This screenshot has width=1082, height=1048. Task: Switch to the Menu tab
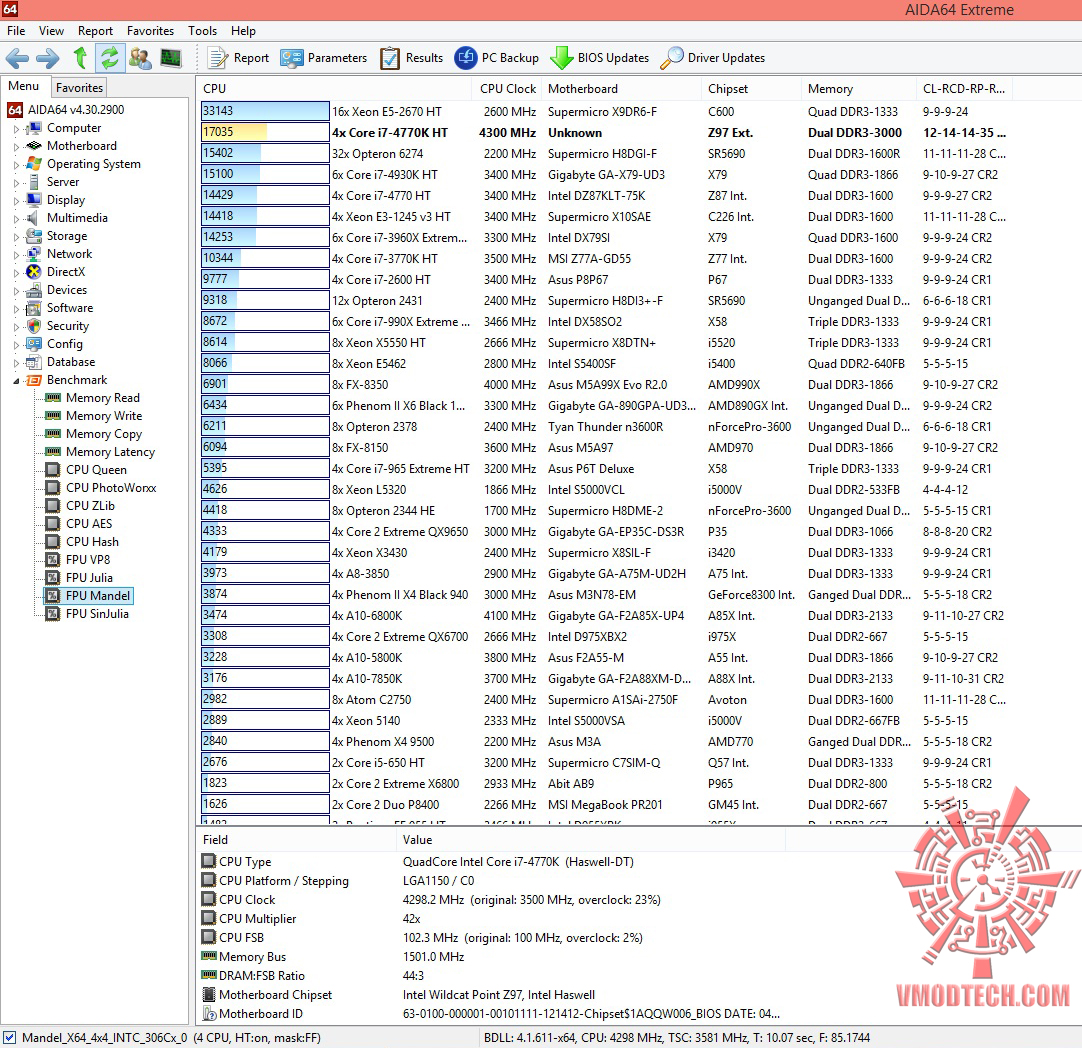click(23, 86)
